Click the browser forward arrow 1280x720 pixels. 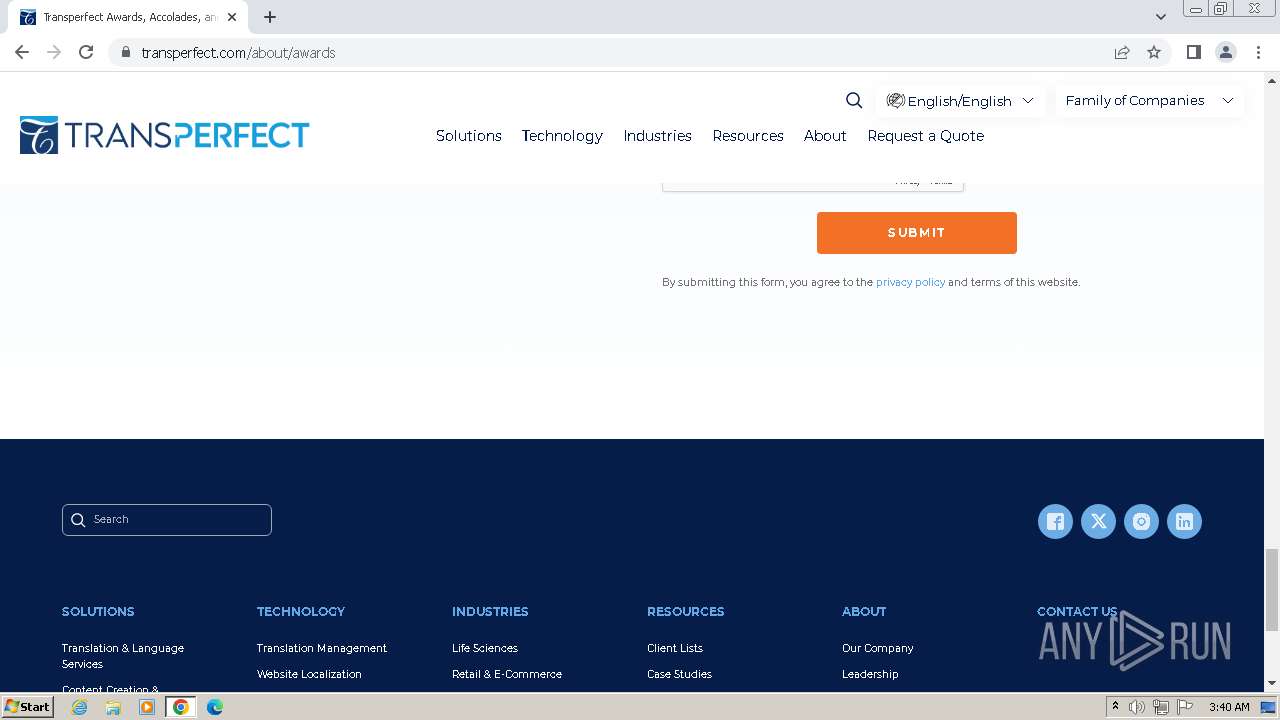(x=54, y=52)
